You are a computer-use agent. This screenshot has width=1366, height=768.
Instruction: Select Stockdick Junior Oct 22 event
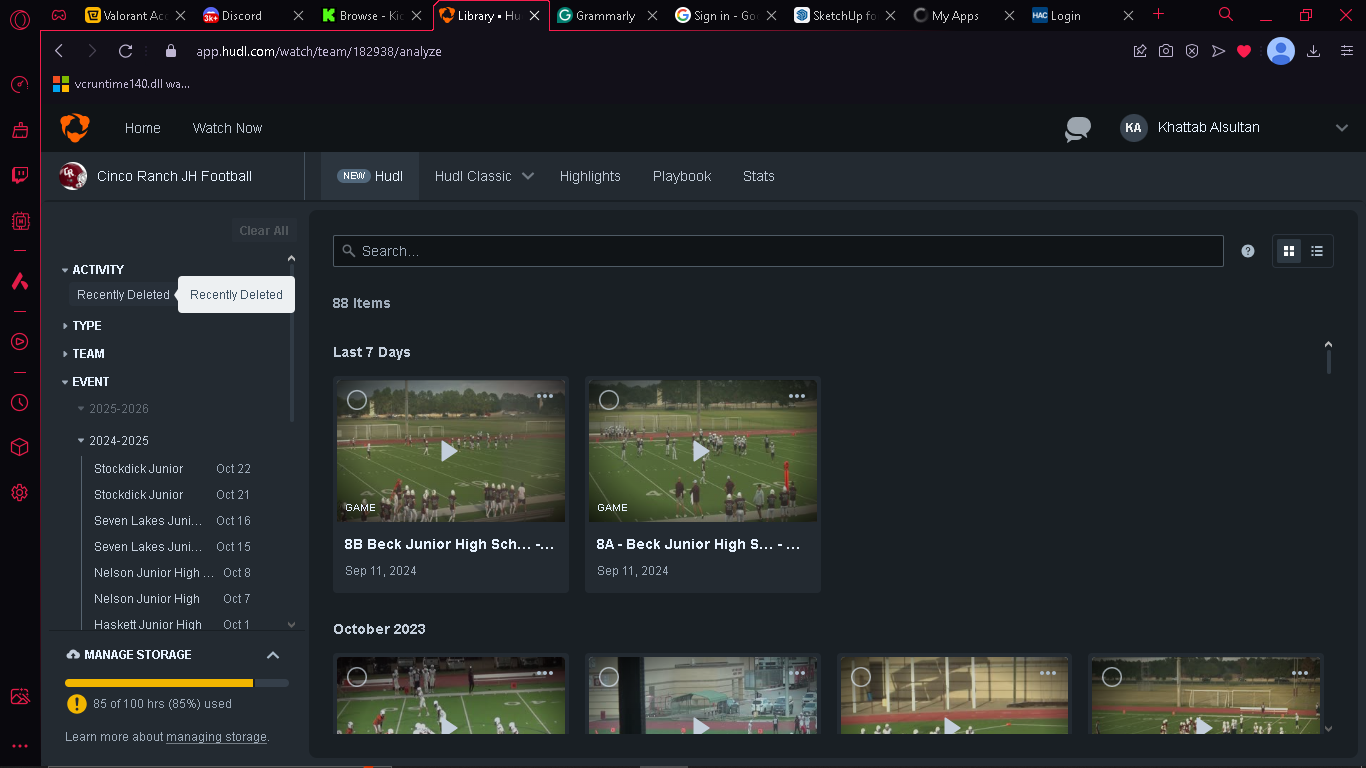172,469
